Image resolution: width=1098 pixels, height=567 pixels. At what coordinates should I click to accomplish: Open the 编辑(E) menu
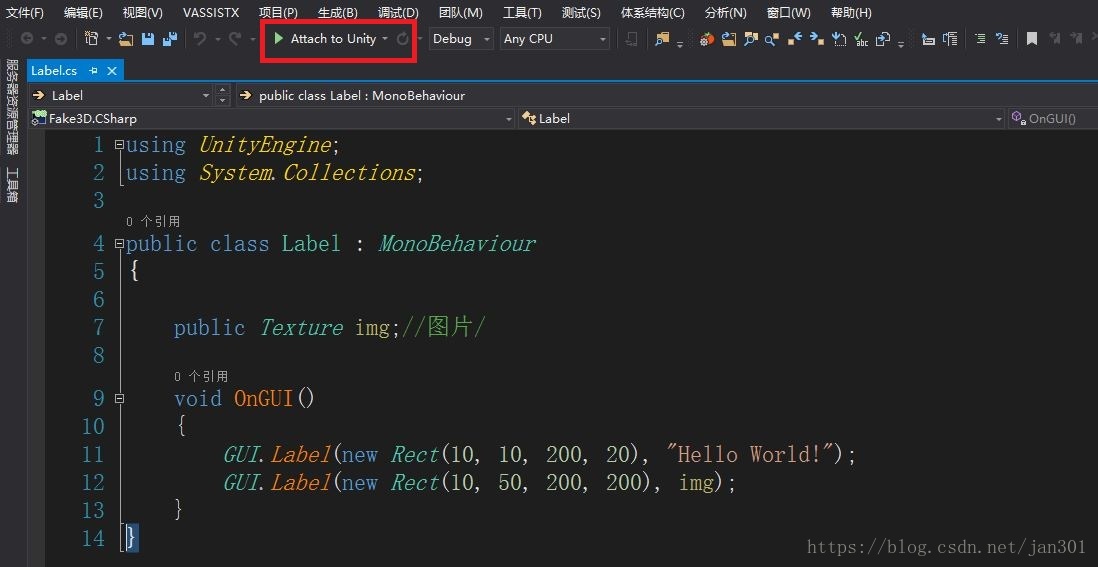(x=83, y=13)
